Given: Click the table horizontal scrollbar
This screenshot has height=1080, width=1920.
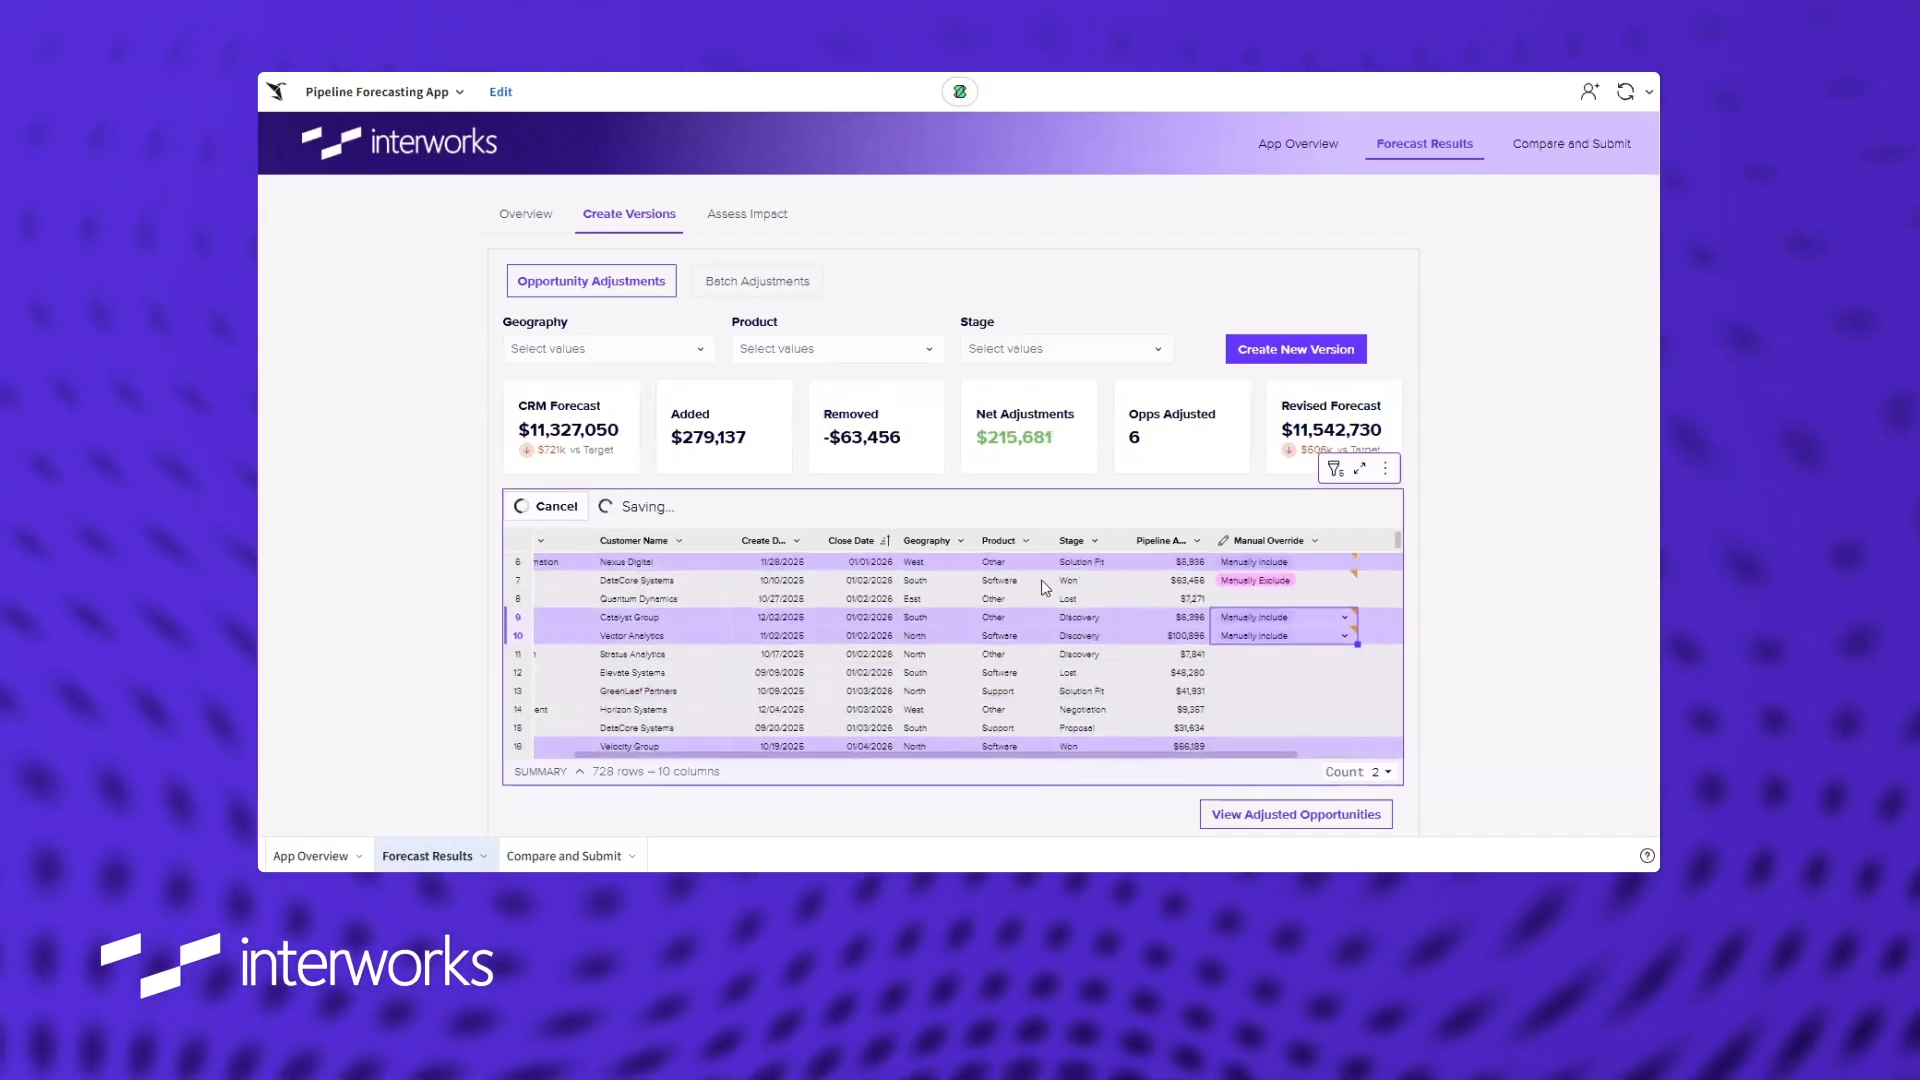Looking at the screenshot, I should tap(935, 755).
